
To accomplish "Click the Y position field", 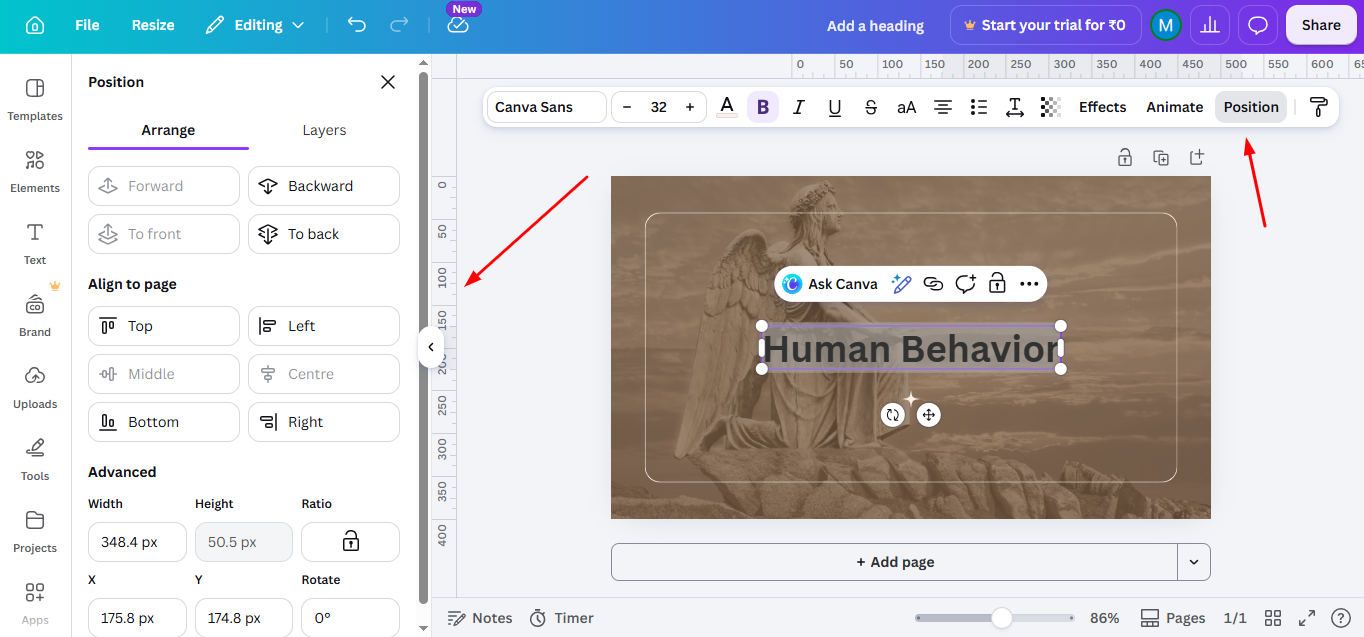I will (244, 618).
